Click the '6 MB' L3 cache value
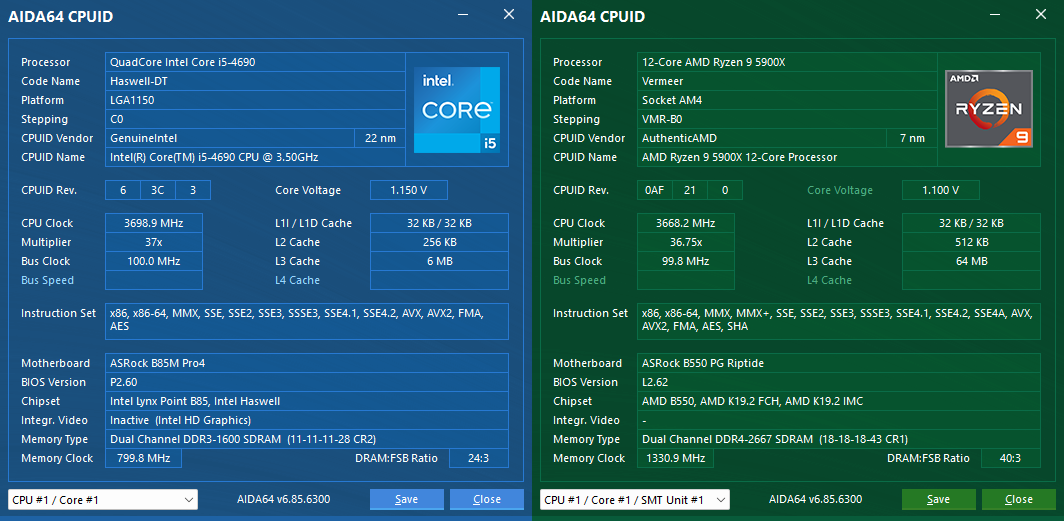This screenshot has height=521, width=1064. 439,260
